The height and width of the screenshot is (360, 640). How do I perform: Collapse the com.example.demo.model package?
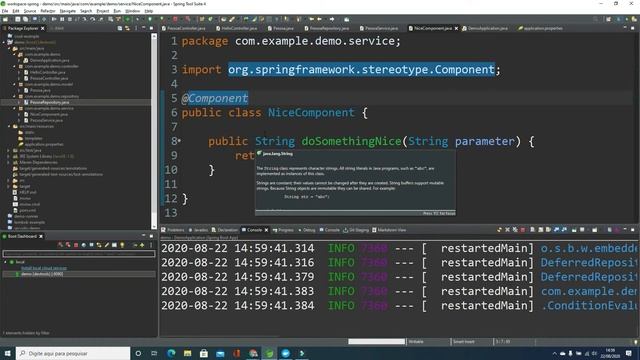pos(14,84)
